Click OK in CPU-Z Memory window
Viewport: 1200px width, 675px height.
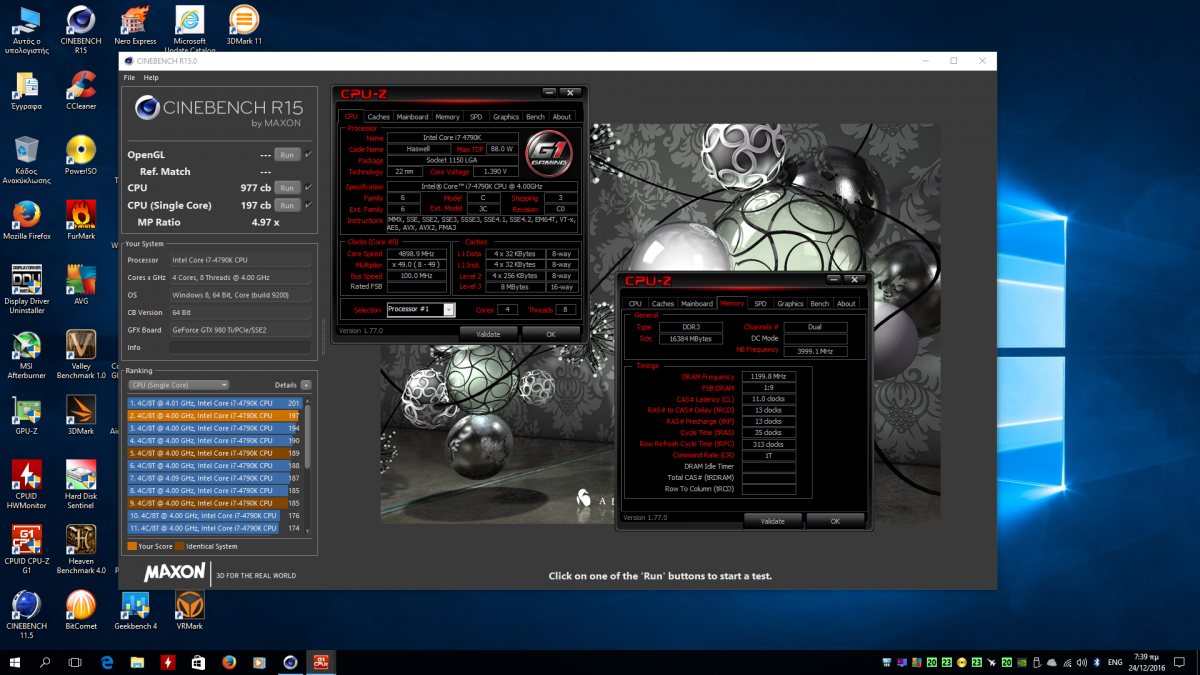tap(834, 521)
